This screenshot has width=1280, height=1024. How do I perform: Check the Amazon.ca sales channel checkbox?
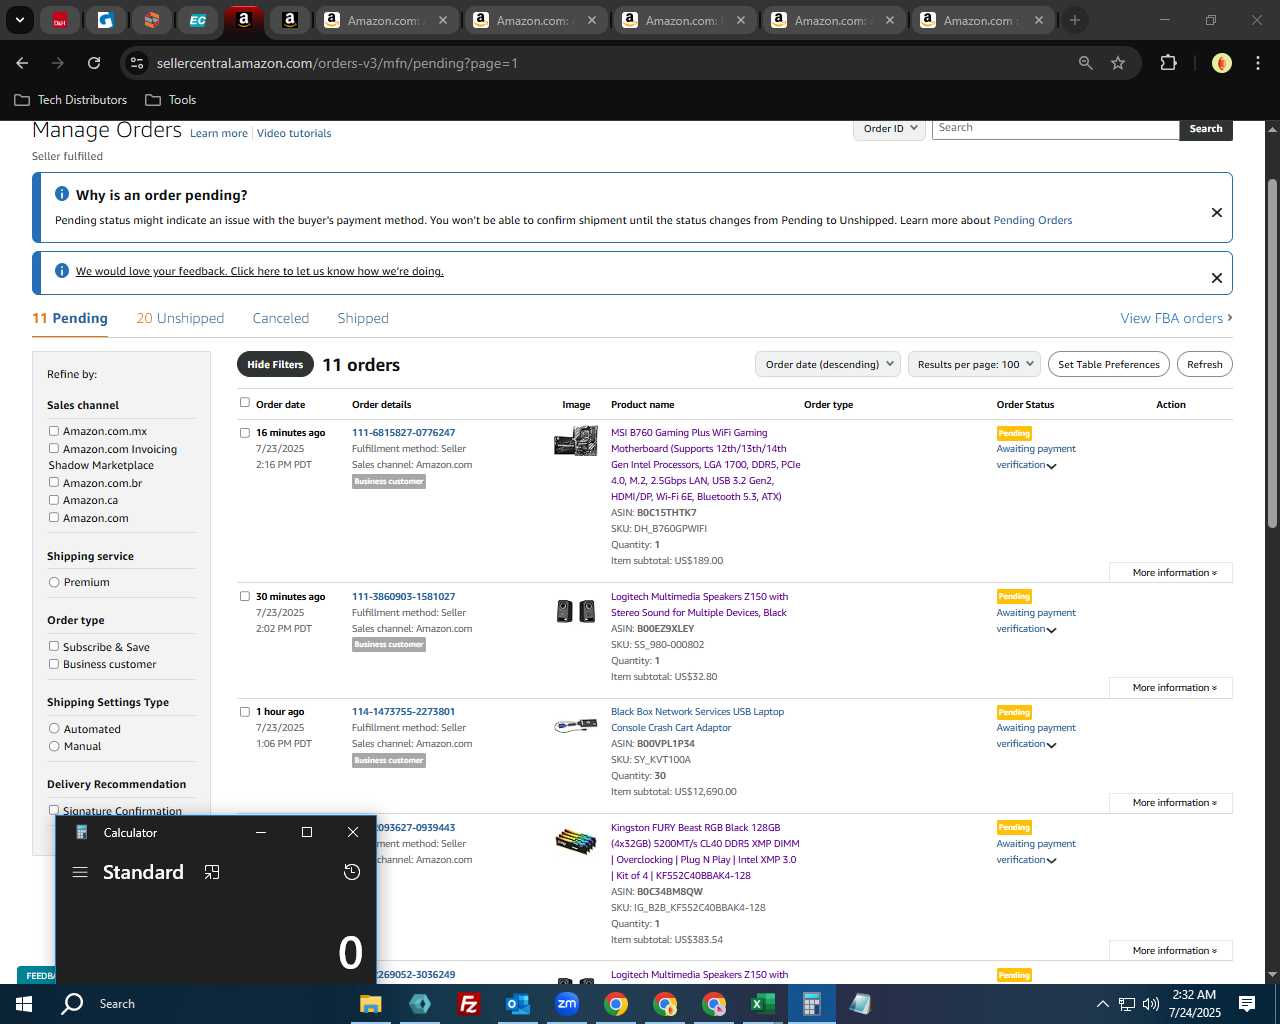54,500
